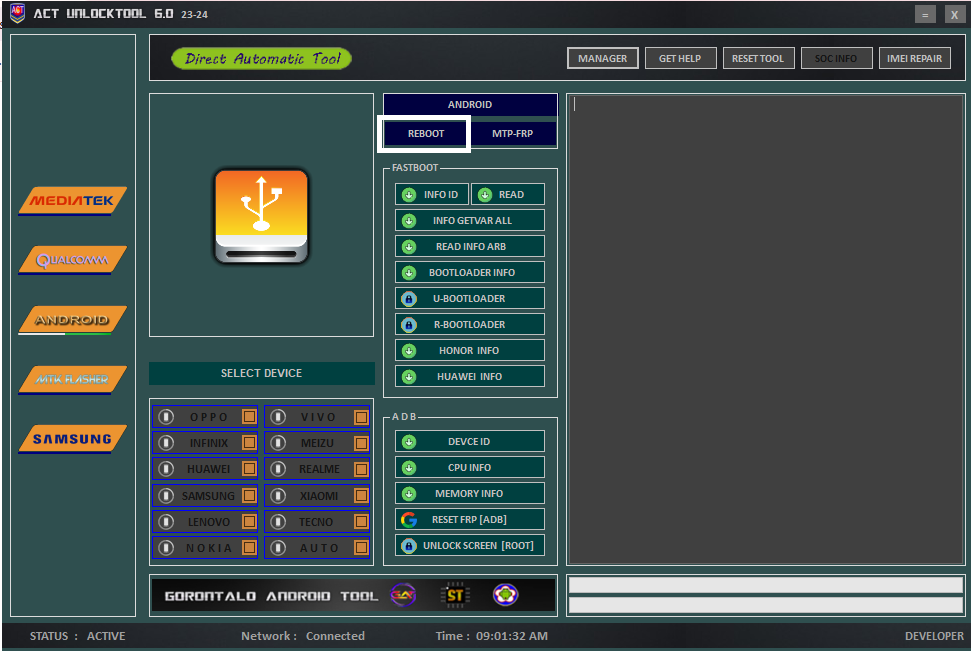Click the ACT app logo in title bar
Viewport: 971px width, 651px height.
(17, 13)
